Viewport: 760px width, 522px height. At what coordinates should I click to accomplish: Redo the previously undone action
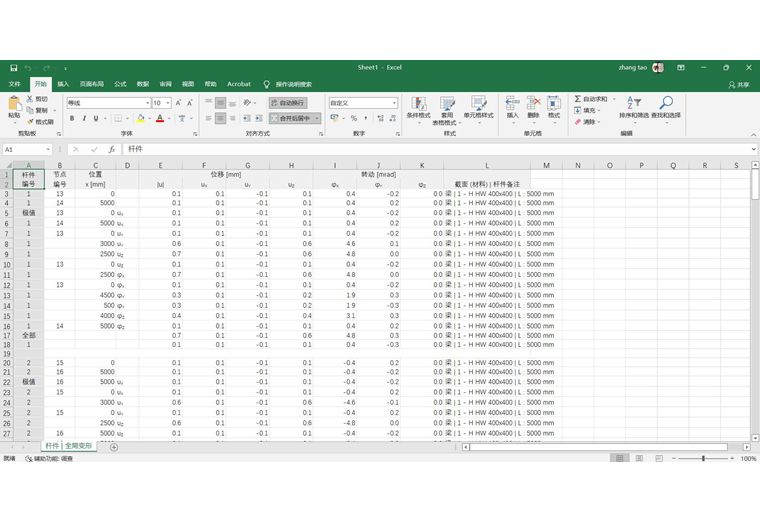[46, 68]
